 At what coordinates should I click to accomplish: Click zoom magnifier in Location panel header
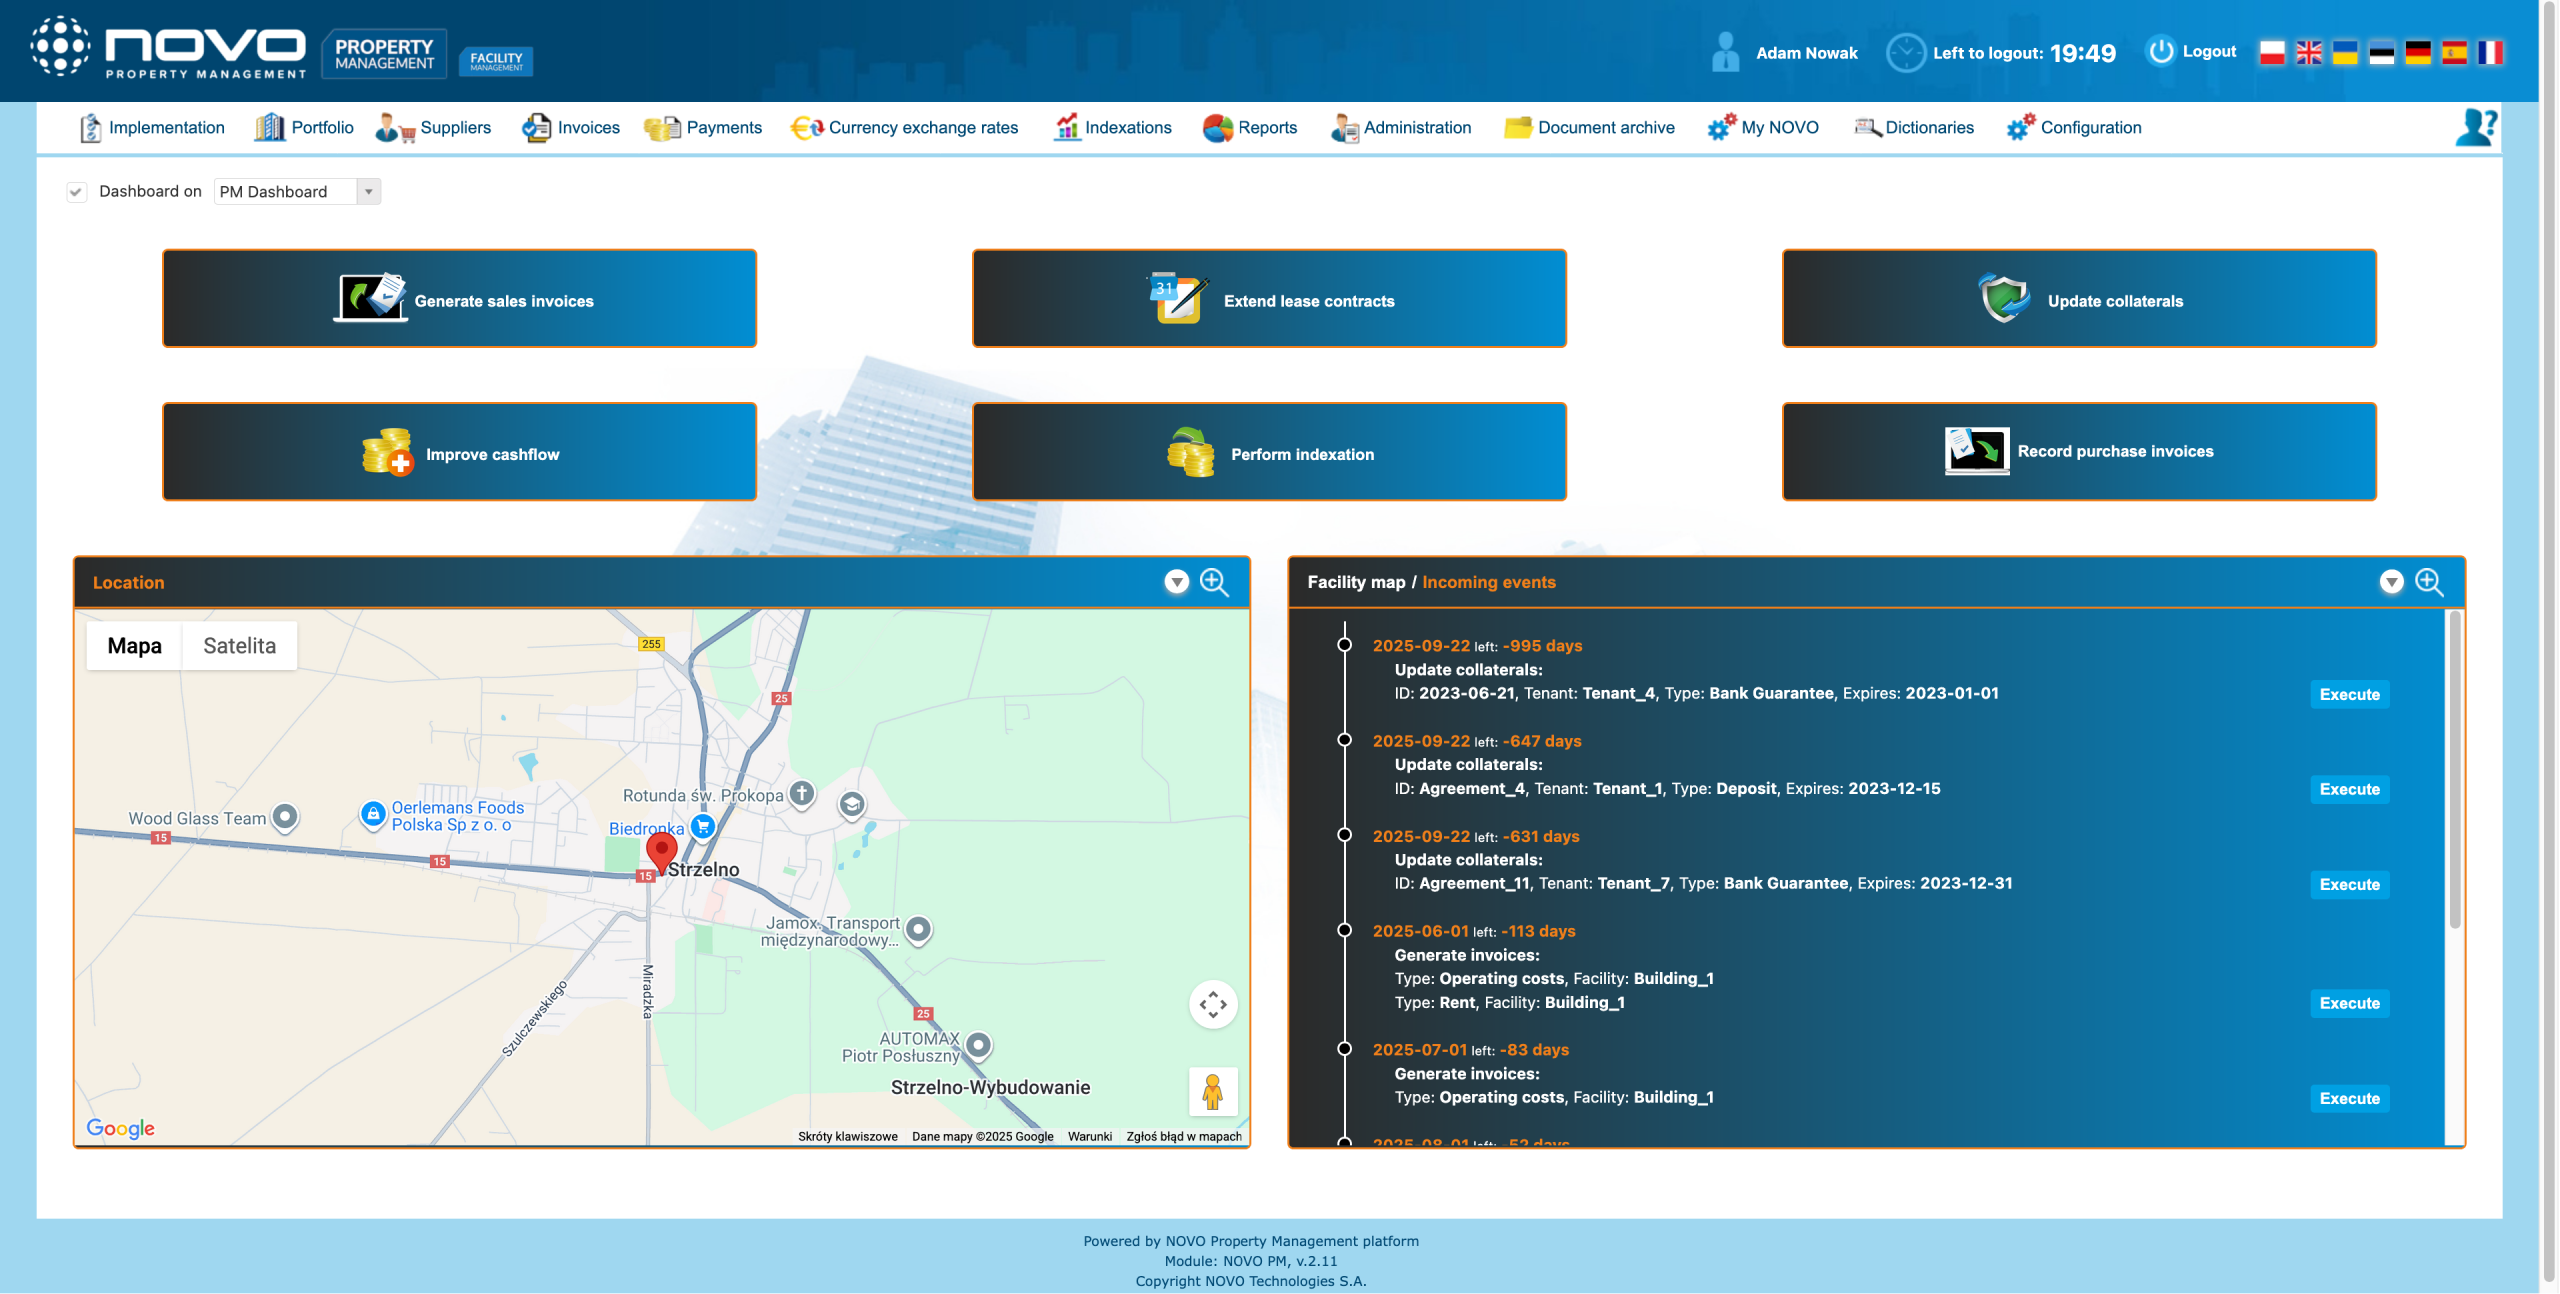click(1214, 582)
